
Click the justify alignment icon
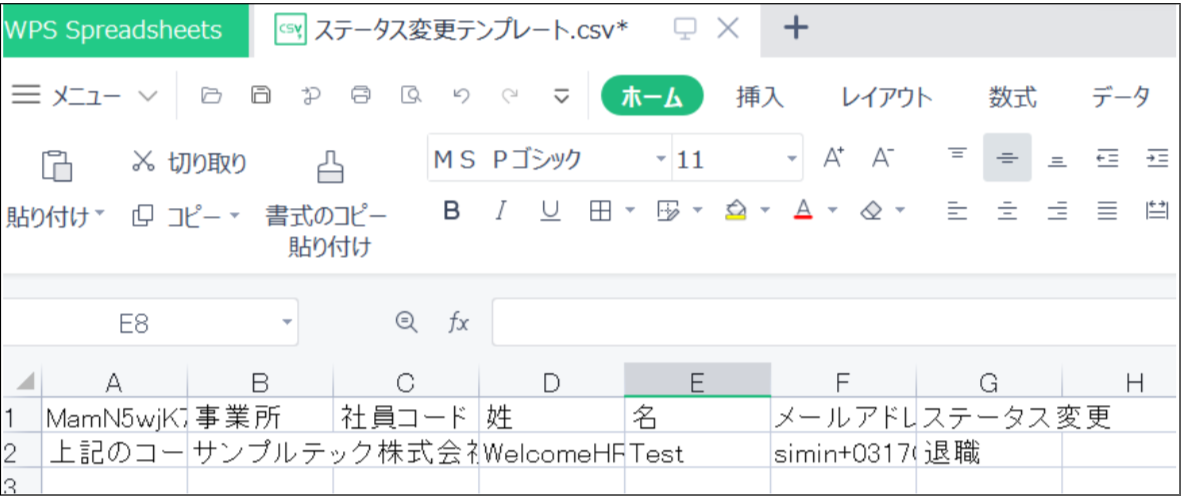[x=1107, y=212]
